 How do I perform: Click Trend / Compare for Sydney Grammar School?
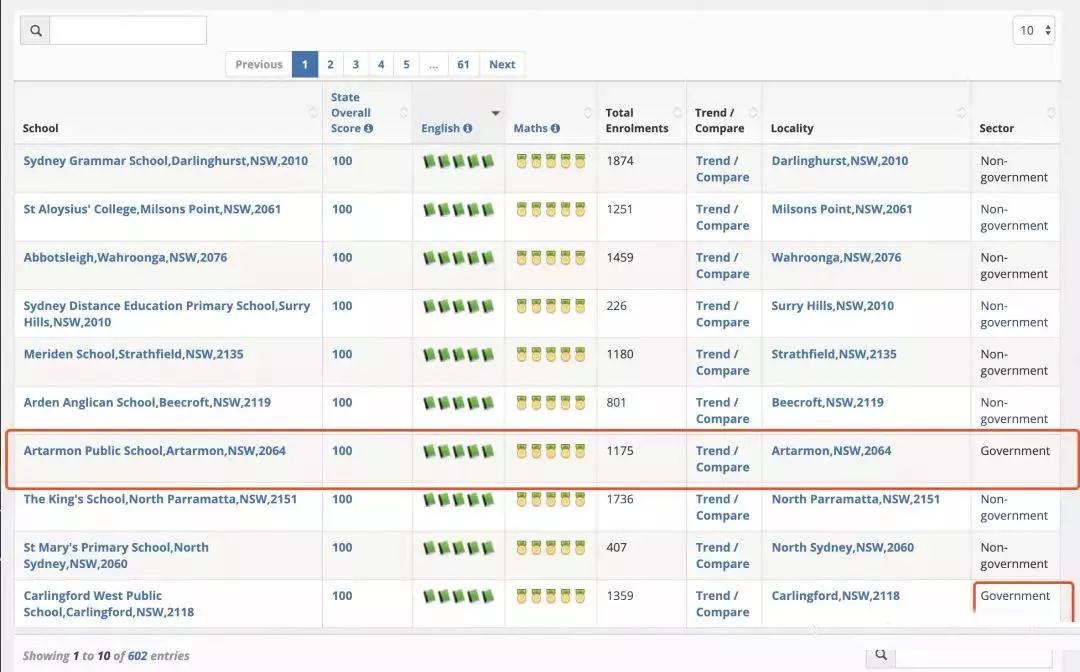point(723,169)
